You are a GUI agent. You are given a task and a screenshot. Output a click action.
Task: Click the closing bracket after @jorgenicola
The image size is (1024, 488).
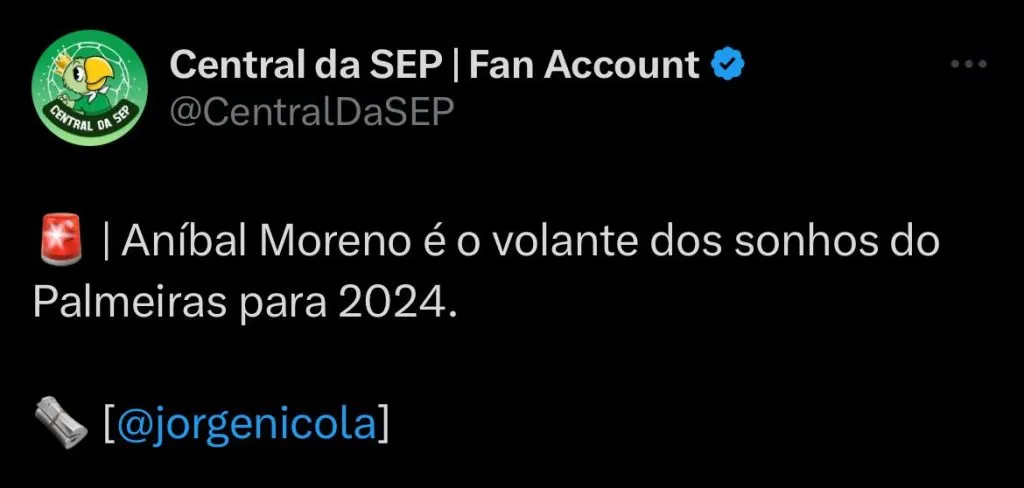pos(382,423)
